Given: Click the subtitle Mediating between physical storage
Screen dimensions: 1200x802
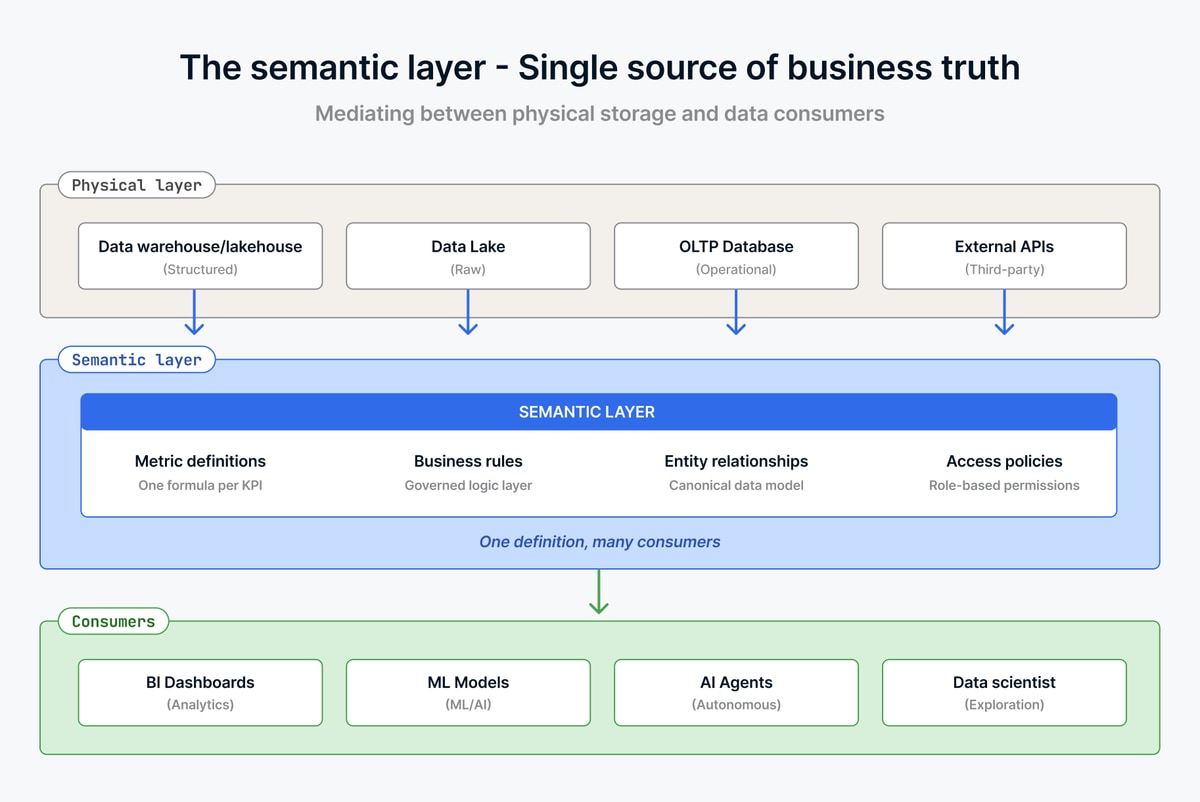Looking at the screenshot, I should 600,113.
